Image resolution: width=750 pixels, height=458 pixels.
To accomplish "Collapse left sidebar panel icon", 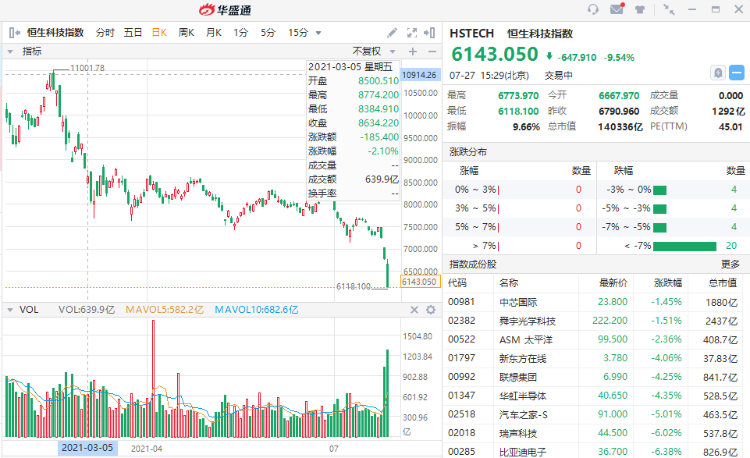I will (x=14, y=33).
